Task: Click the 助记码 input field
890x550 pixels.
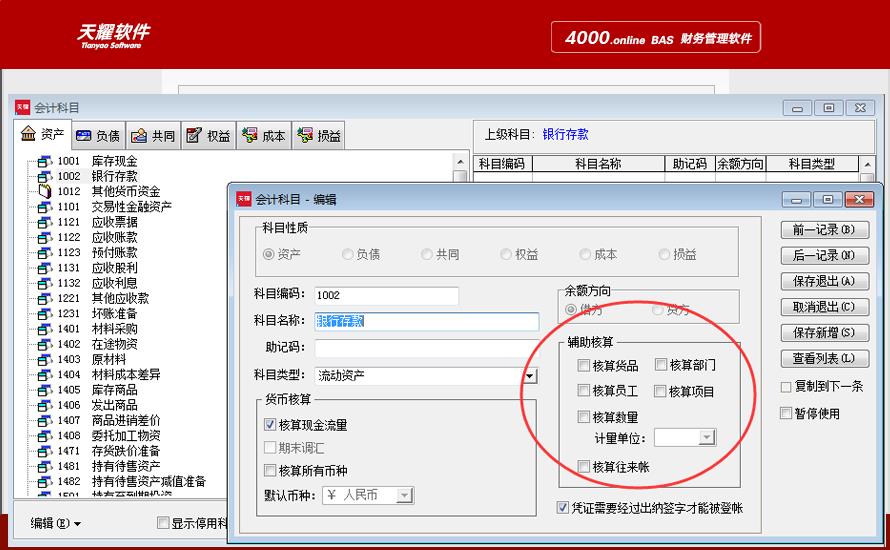Action: click(x=426, y=349)
